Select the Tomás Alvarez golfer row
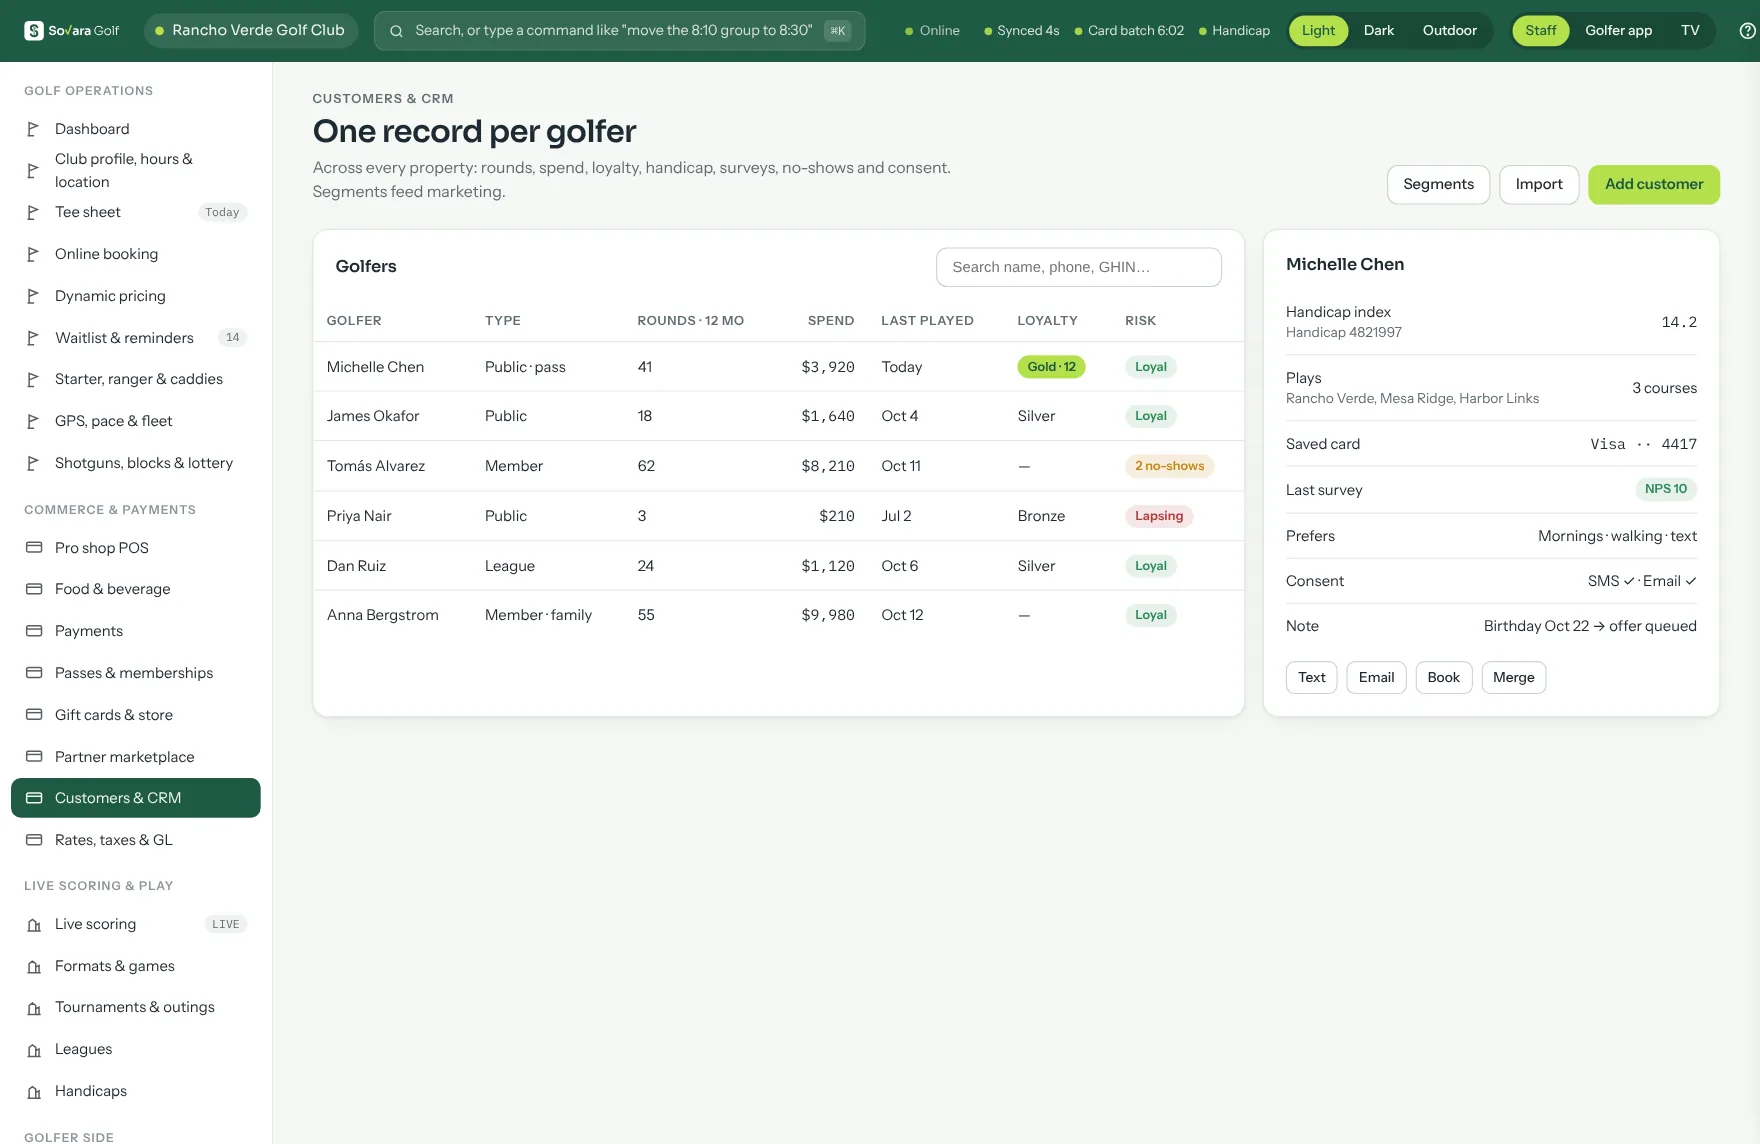 click(778, 466)
